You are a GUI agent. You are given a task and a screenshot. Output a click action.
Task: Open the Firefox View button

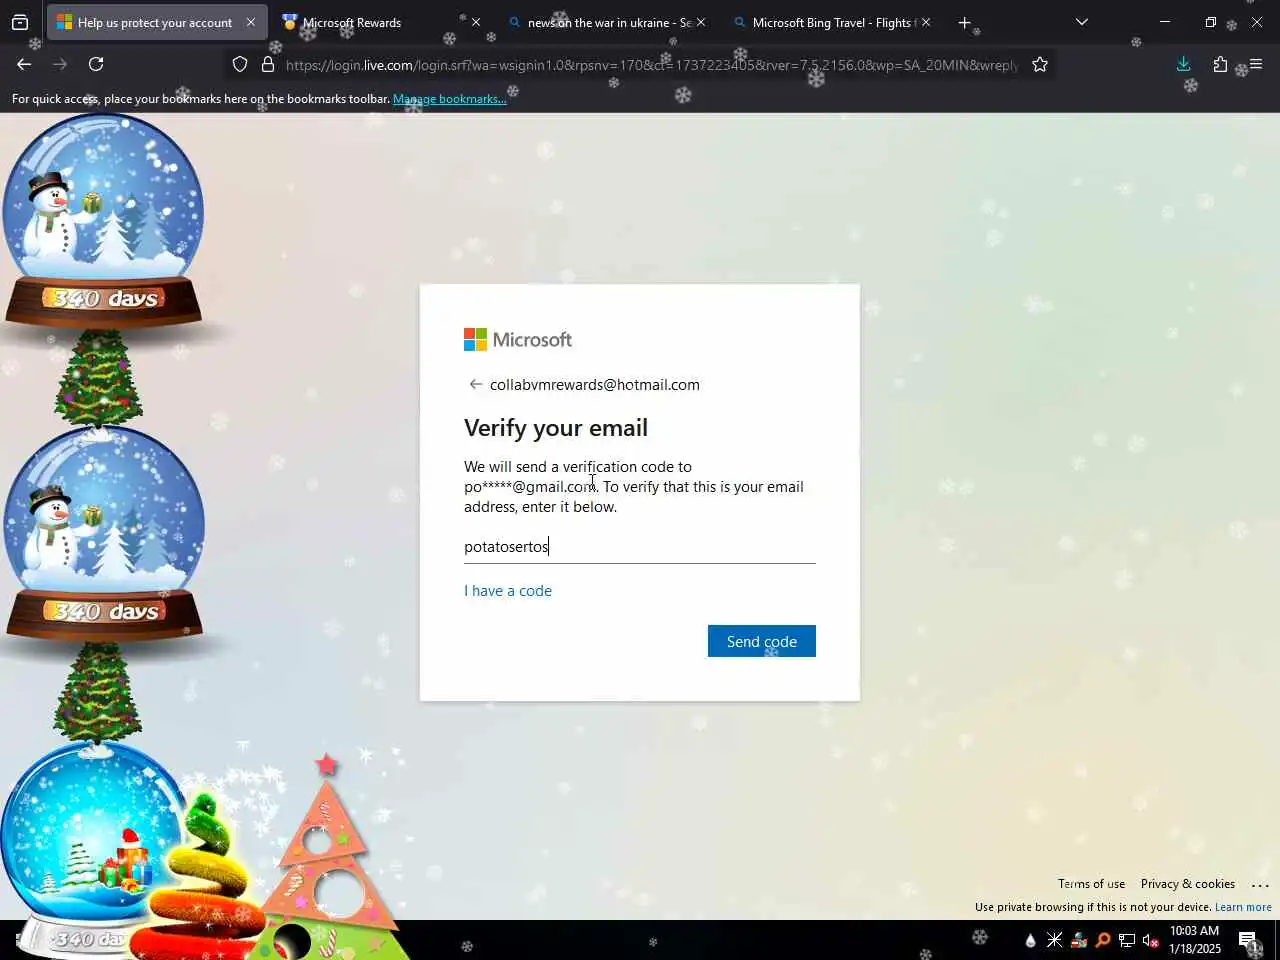click(20, 22)
